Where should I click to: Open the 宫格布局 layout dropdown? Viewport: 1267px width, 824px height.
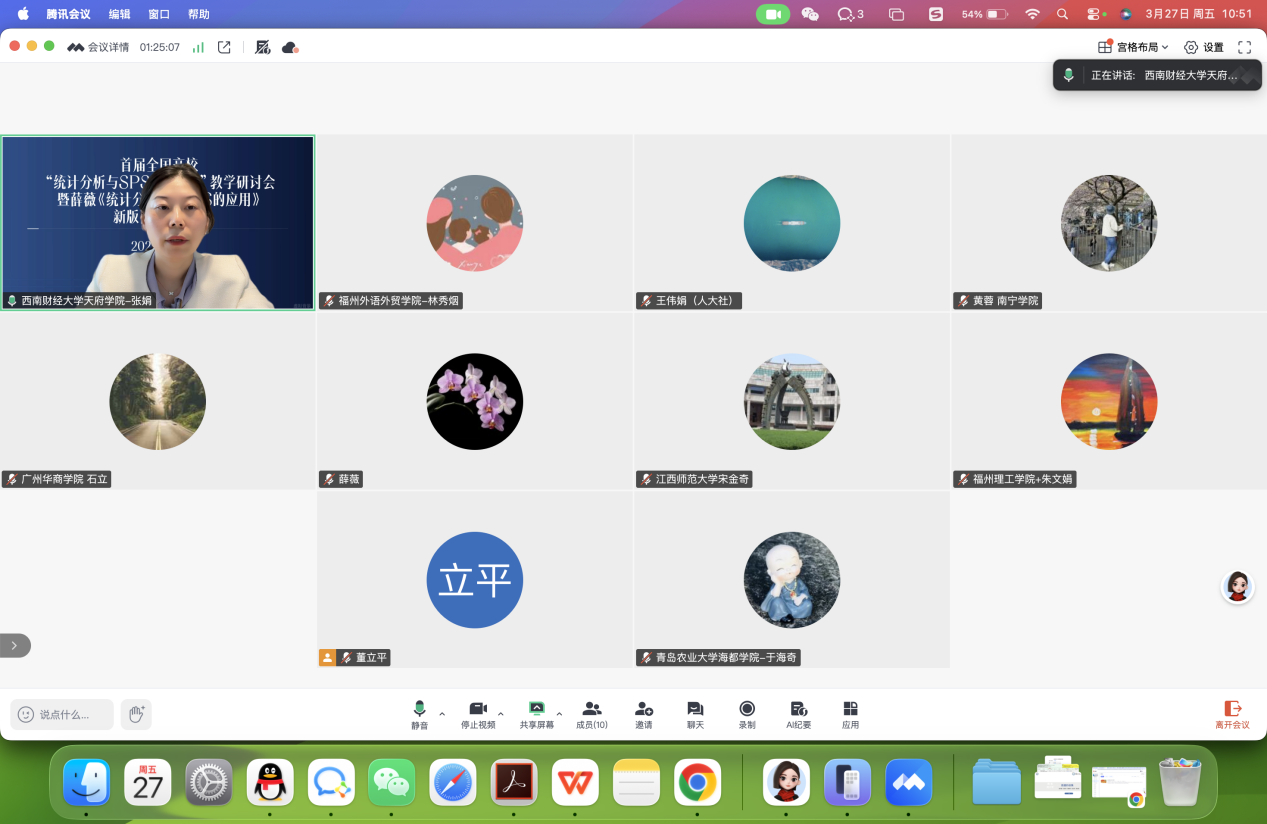pyautogui.click(x=1133, y=47)
